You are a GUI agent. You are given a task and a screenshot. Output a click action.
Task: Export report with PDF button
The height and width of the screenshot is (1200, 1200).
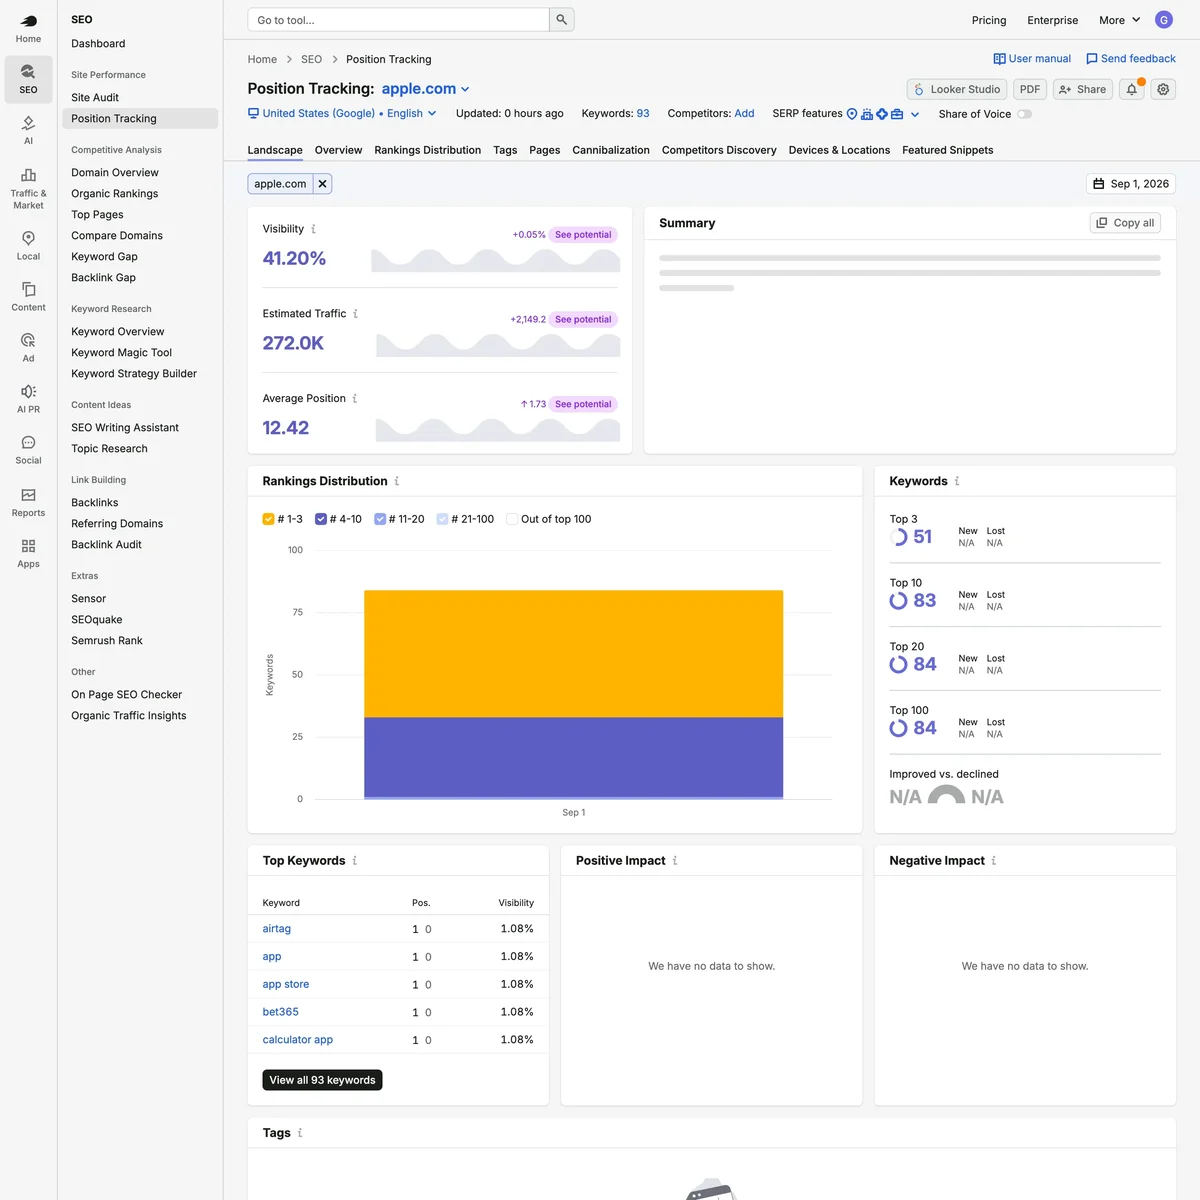[x=1030, y=89]
